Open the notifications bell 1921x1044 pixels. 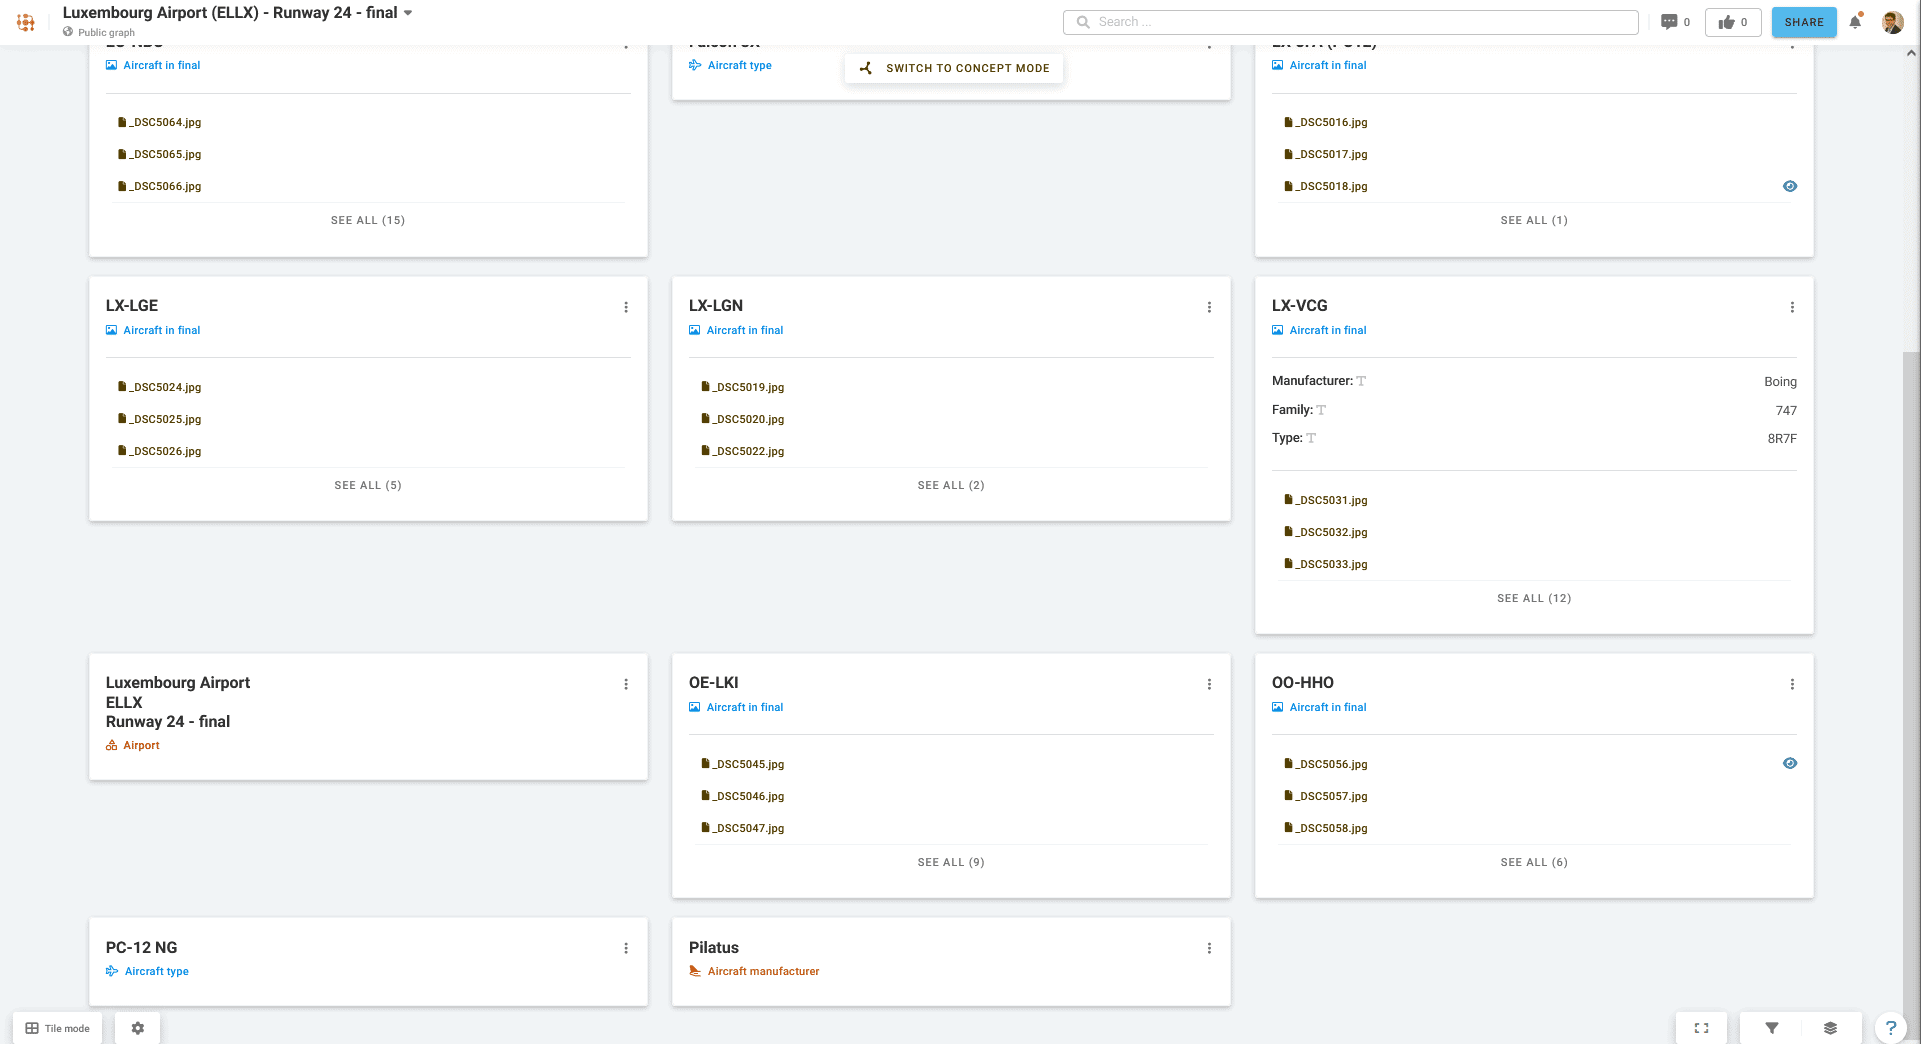pyautogui.click(x=1856, y=22)
